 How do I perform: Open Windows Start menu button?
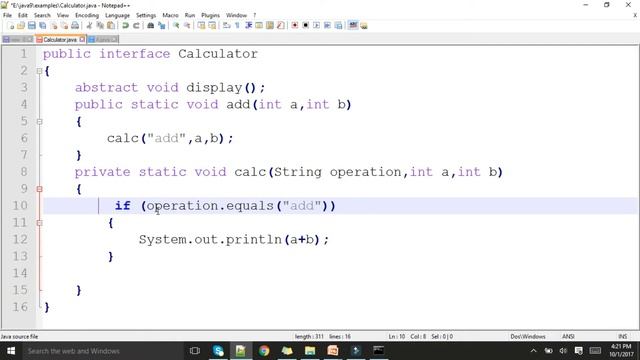tap(11, 351)
